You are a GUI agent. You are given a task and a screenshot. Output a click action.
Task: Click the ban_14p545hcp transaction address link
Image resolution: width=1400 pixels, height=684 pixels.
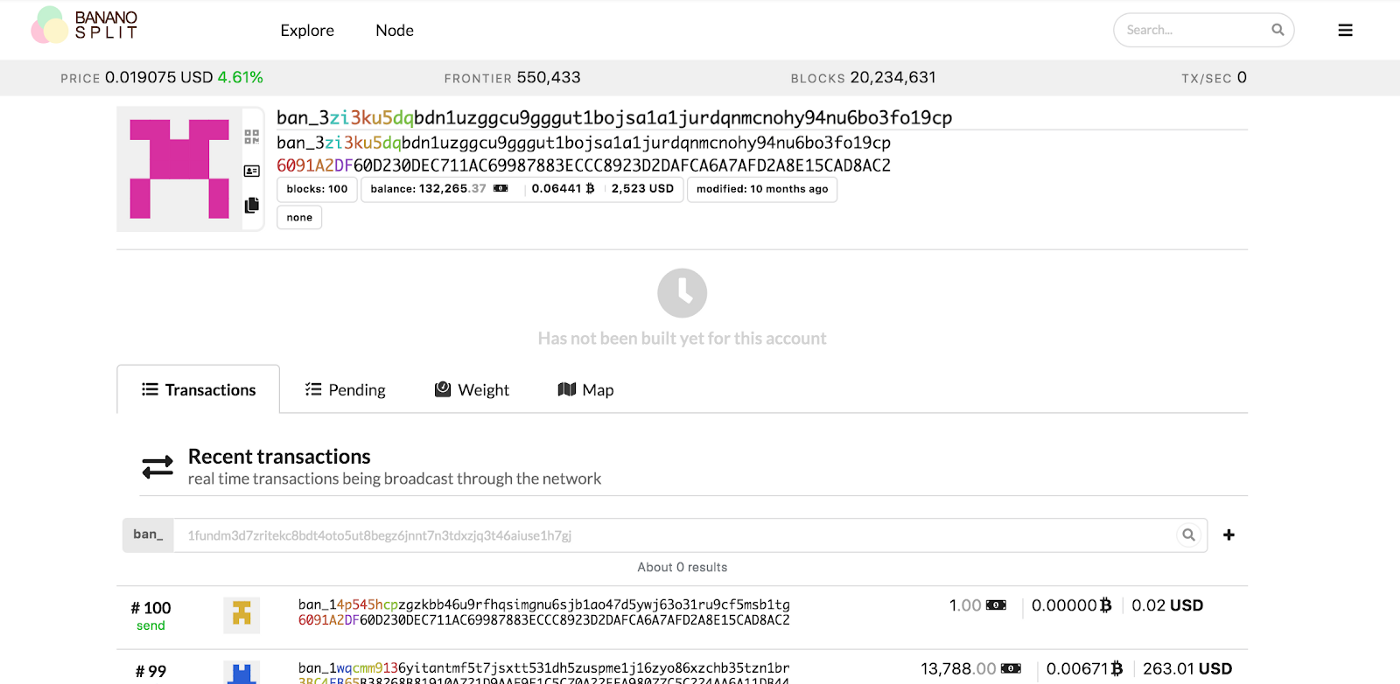pos(544,605)
